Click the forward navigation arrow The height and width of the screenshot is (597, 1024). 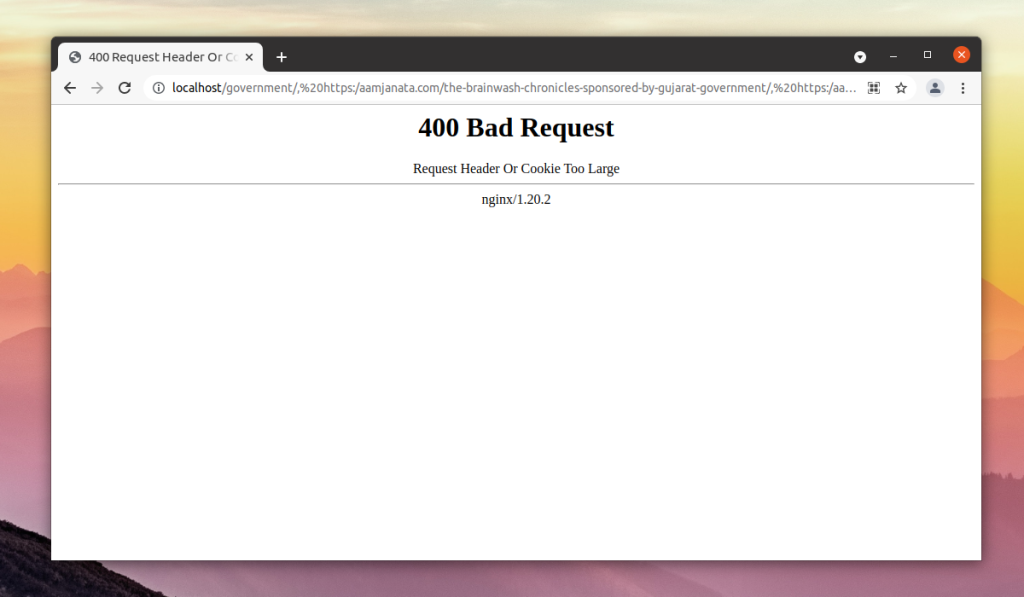coord(97,88)
